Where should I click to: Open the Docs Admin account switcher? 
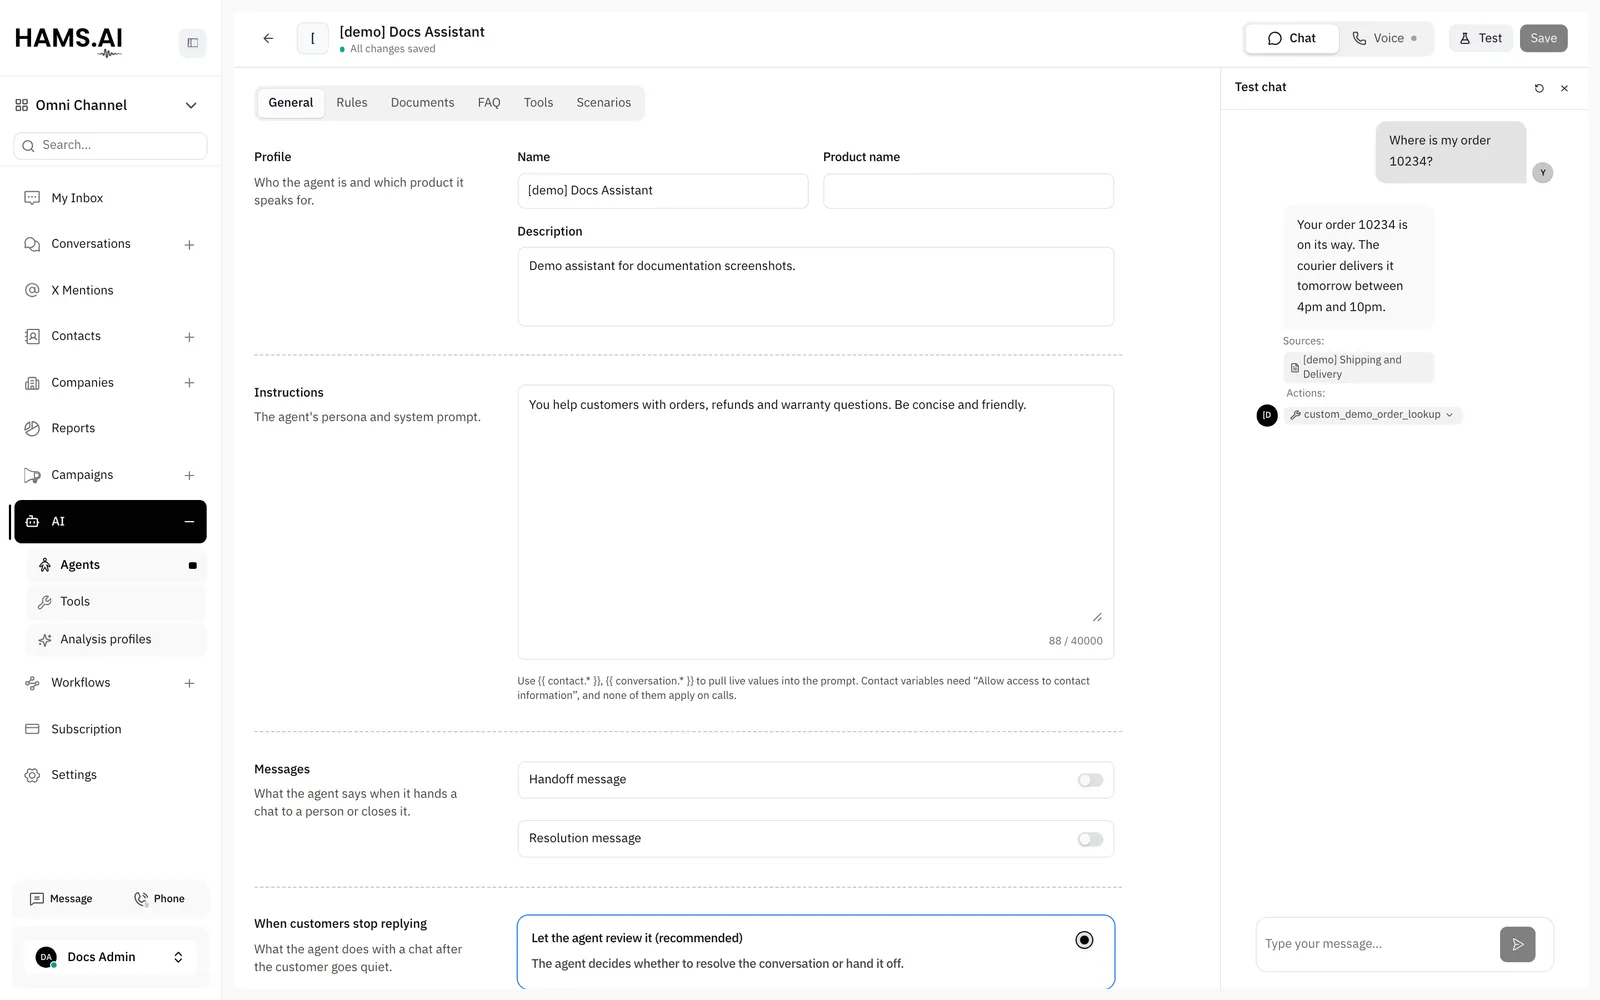(110, 957)
